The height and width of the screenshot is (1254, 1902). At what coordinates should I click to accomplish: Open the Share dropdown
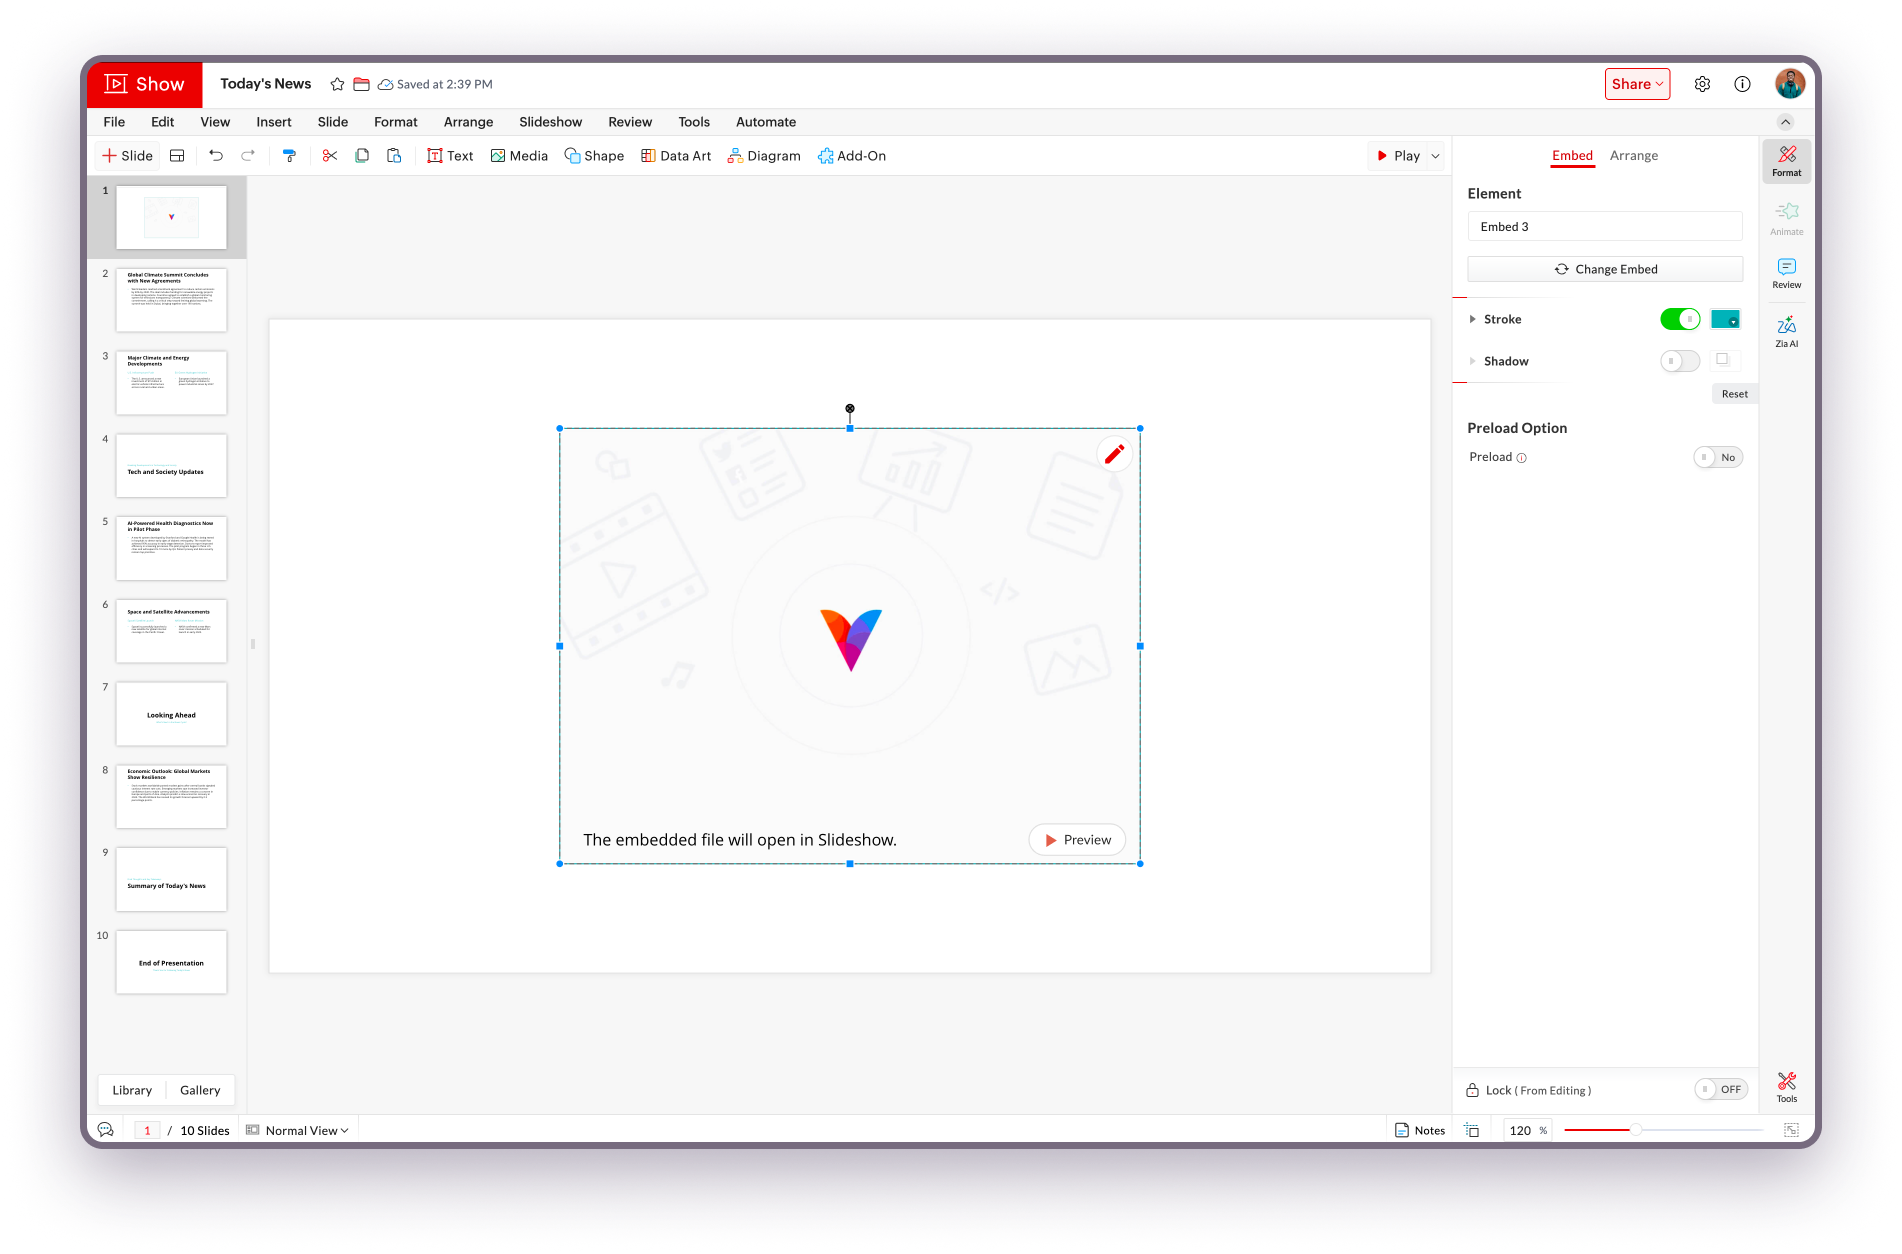pyautogui.click(x=1638, y=84)
